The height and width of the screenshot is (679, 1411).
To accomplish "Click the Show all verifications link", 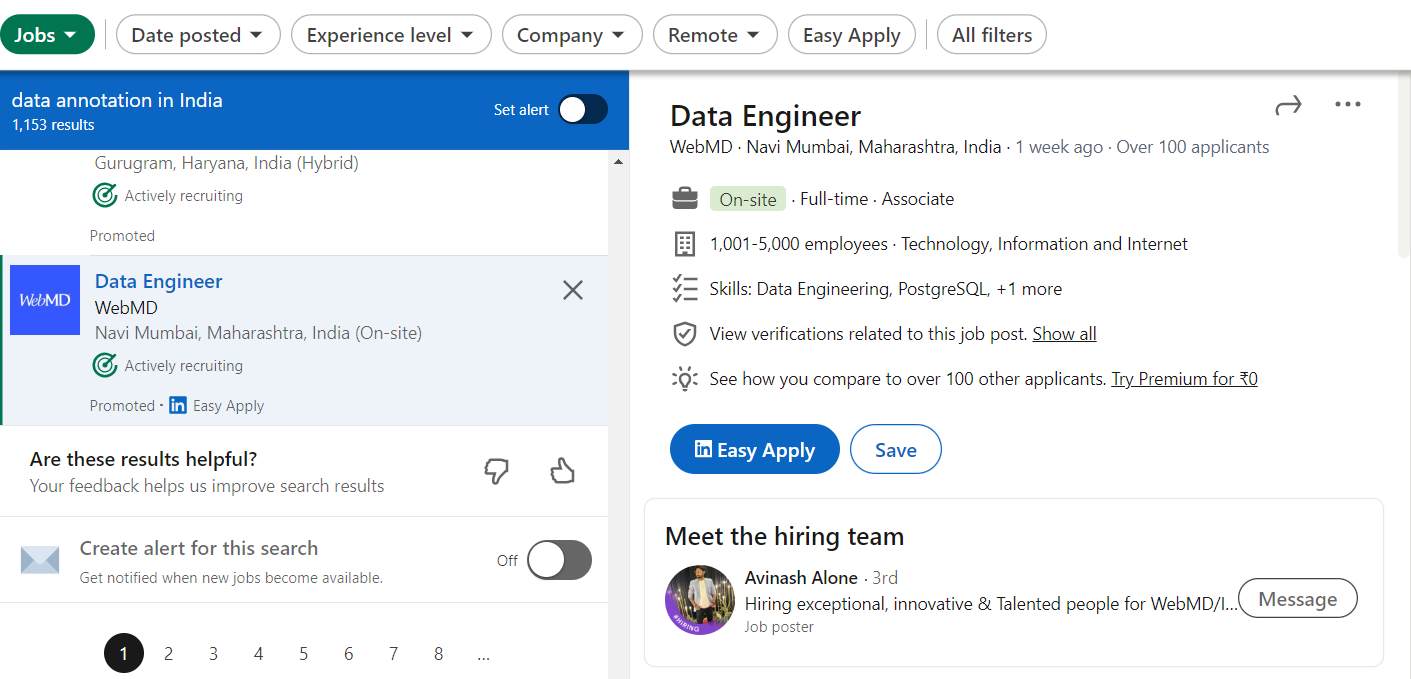I will (x=1064, y=334).
